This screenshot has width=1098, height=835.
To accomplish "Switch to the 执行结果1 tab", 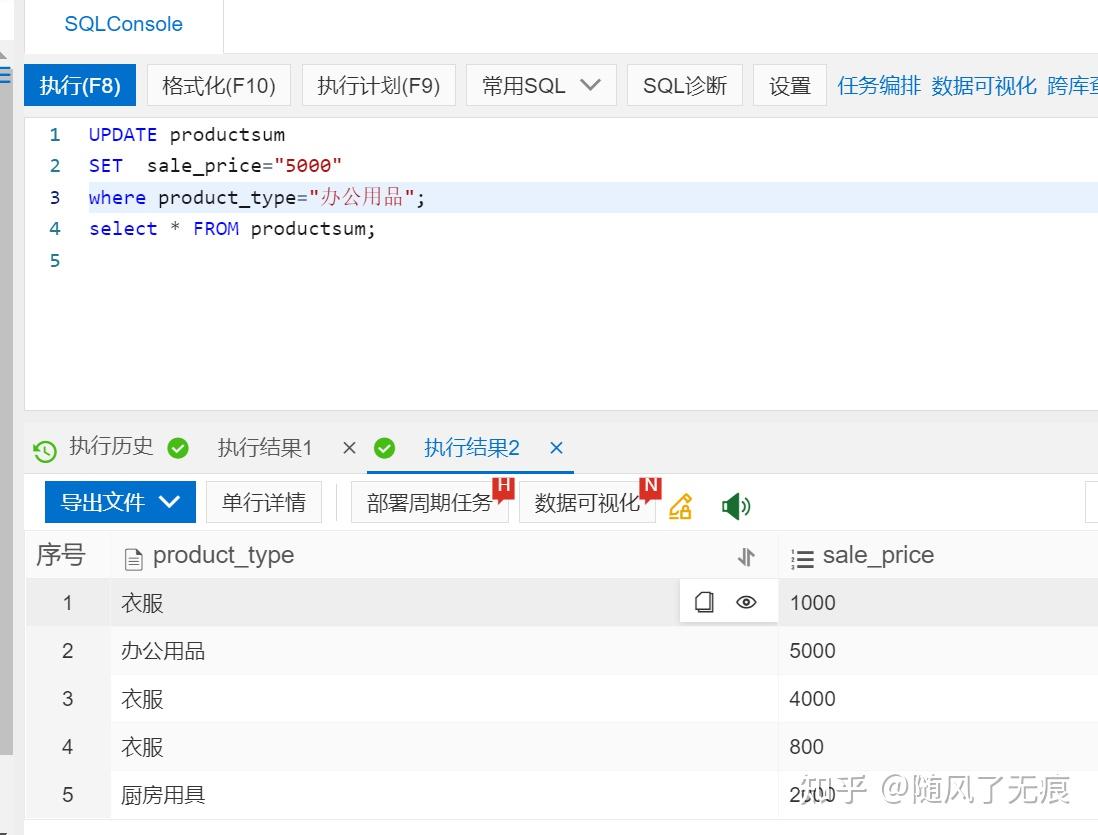I will [264, 448].
